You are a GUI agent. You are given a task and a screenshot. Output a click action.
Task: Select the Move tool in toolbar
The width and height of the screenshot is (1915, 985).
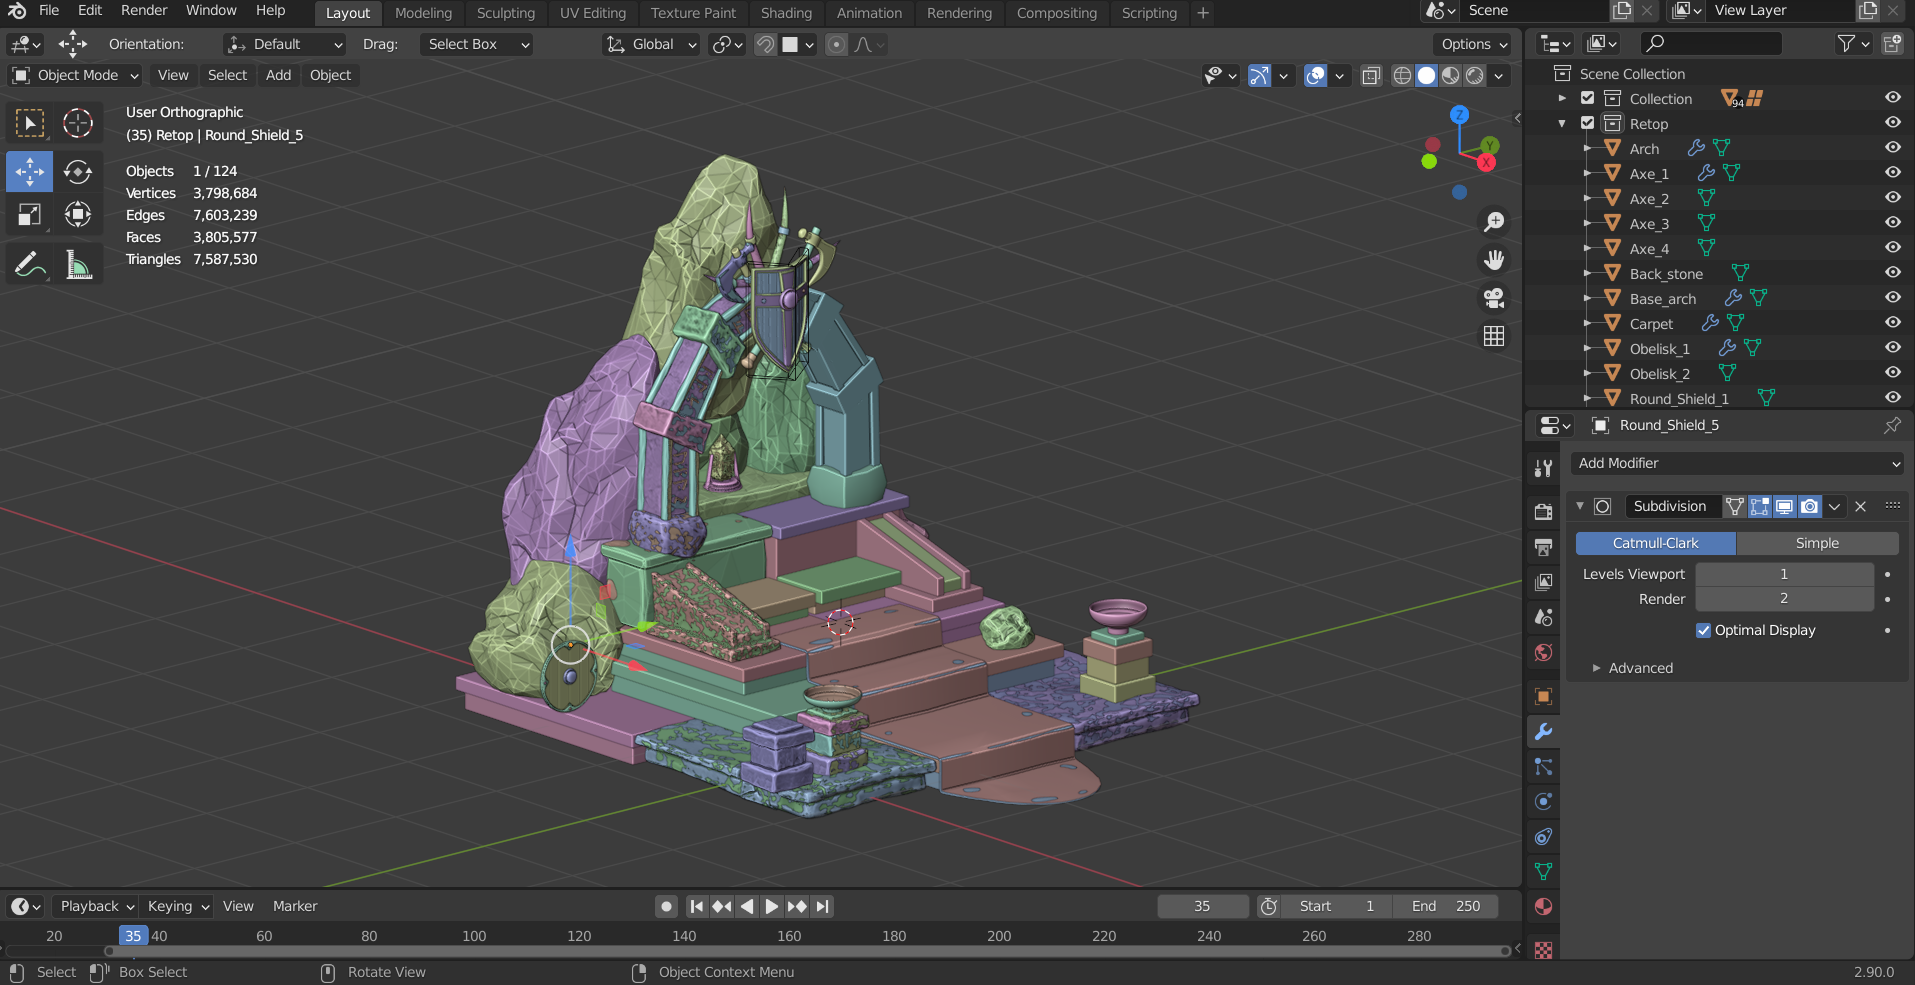coord(29,172)
